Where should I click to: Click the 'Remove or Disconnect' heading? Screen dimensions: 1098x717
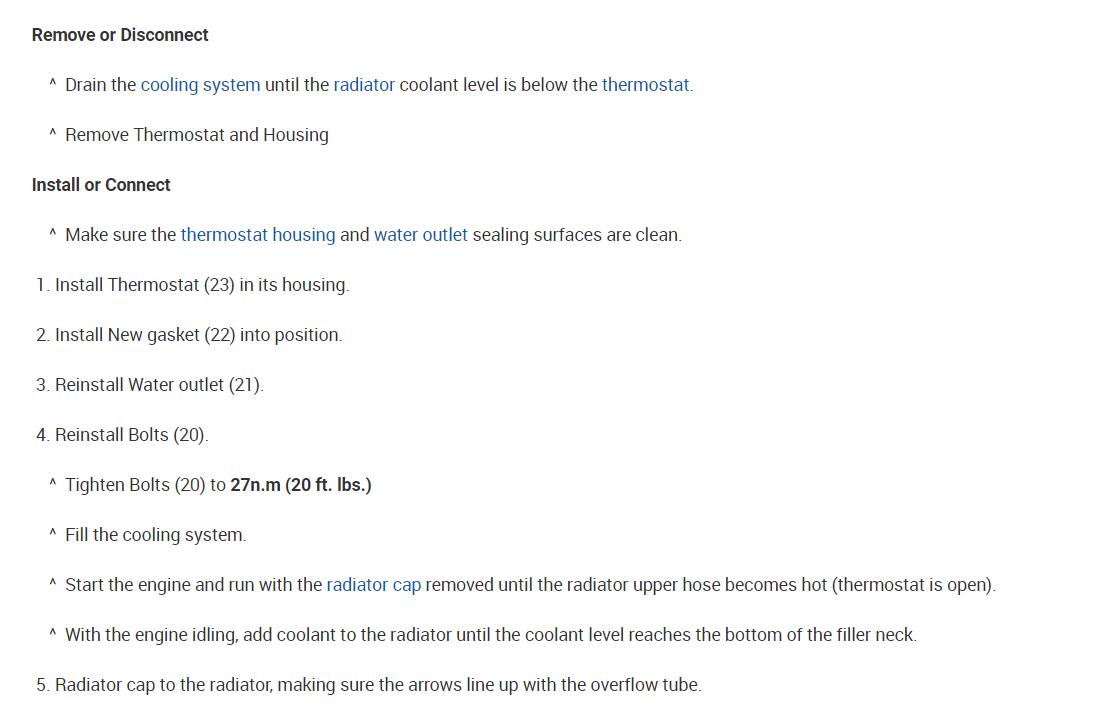(120, 35)
